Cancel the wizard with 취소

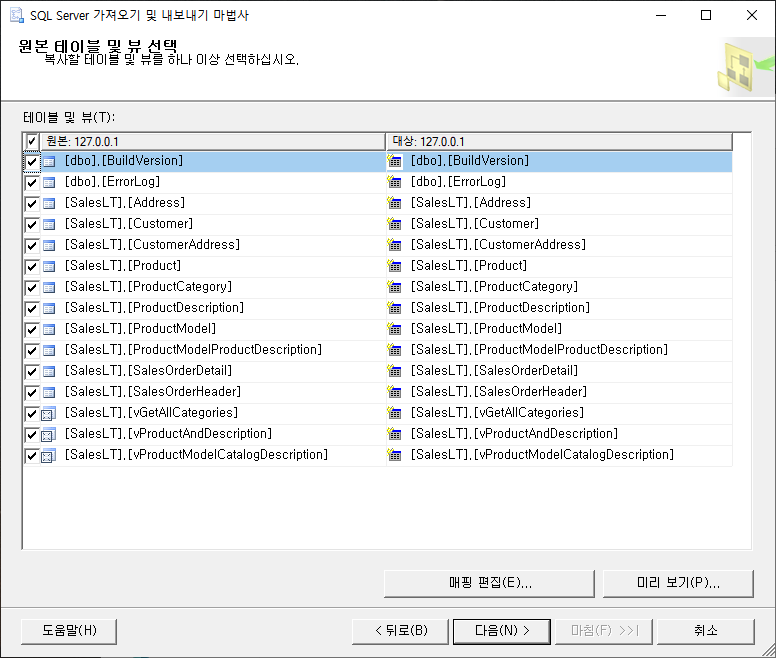point(705,631)
